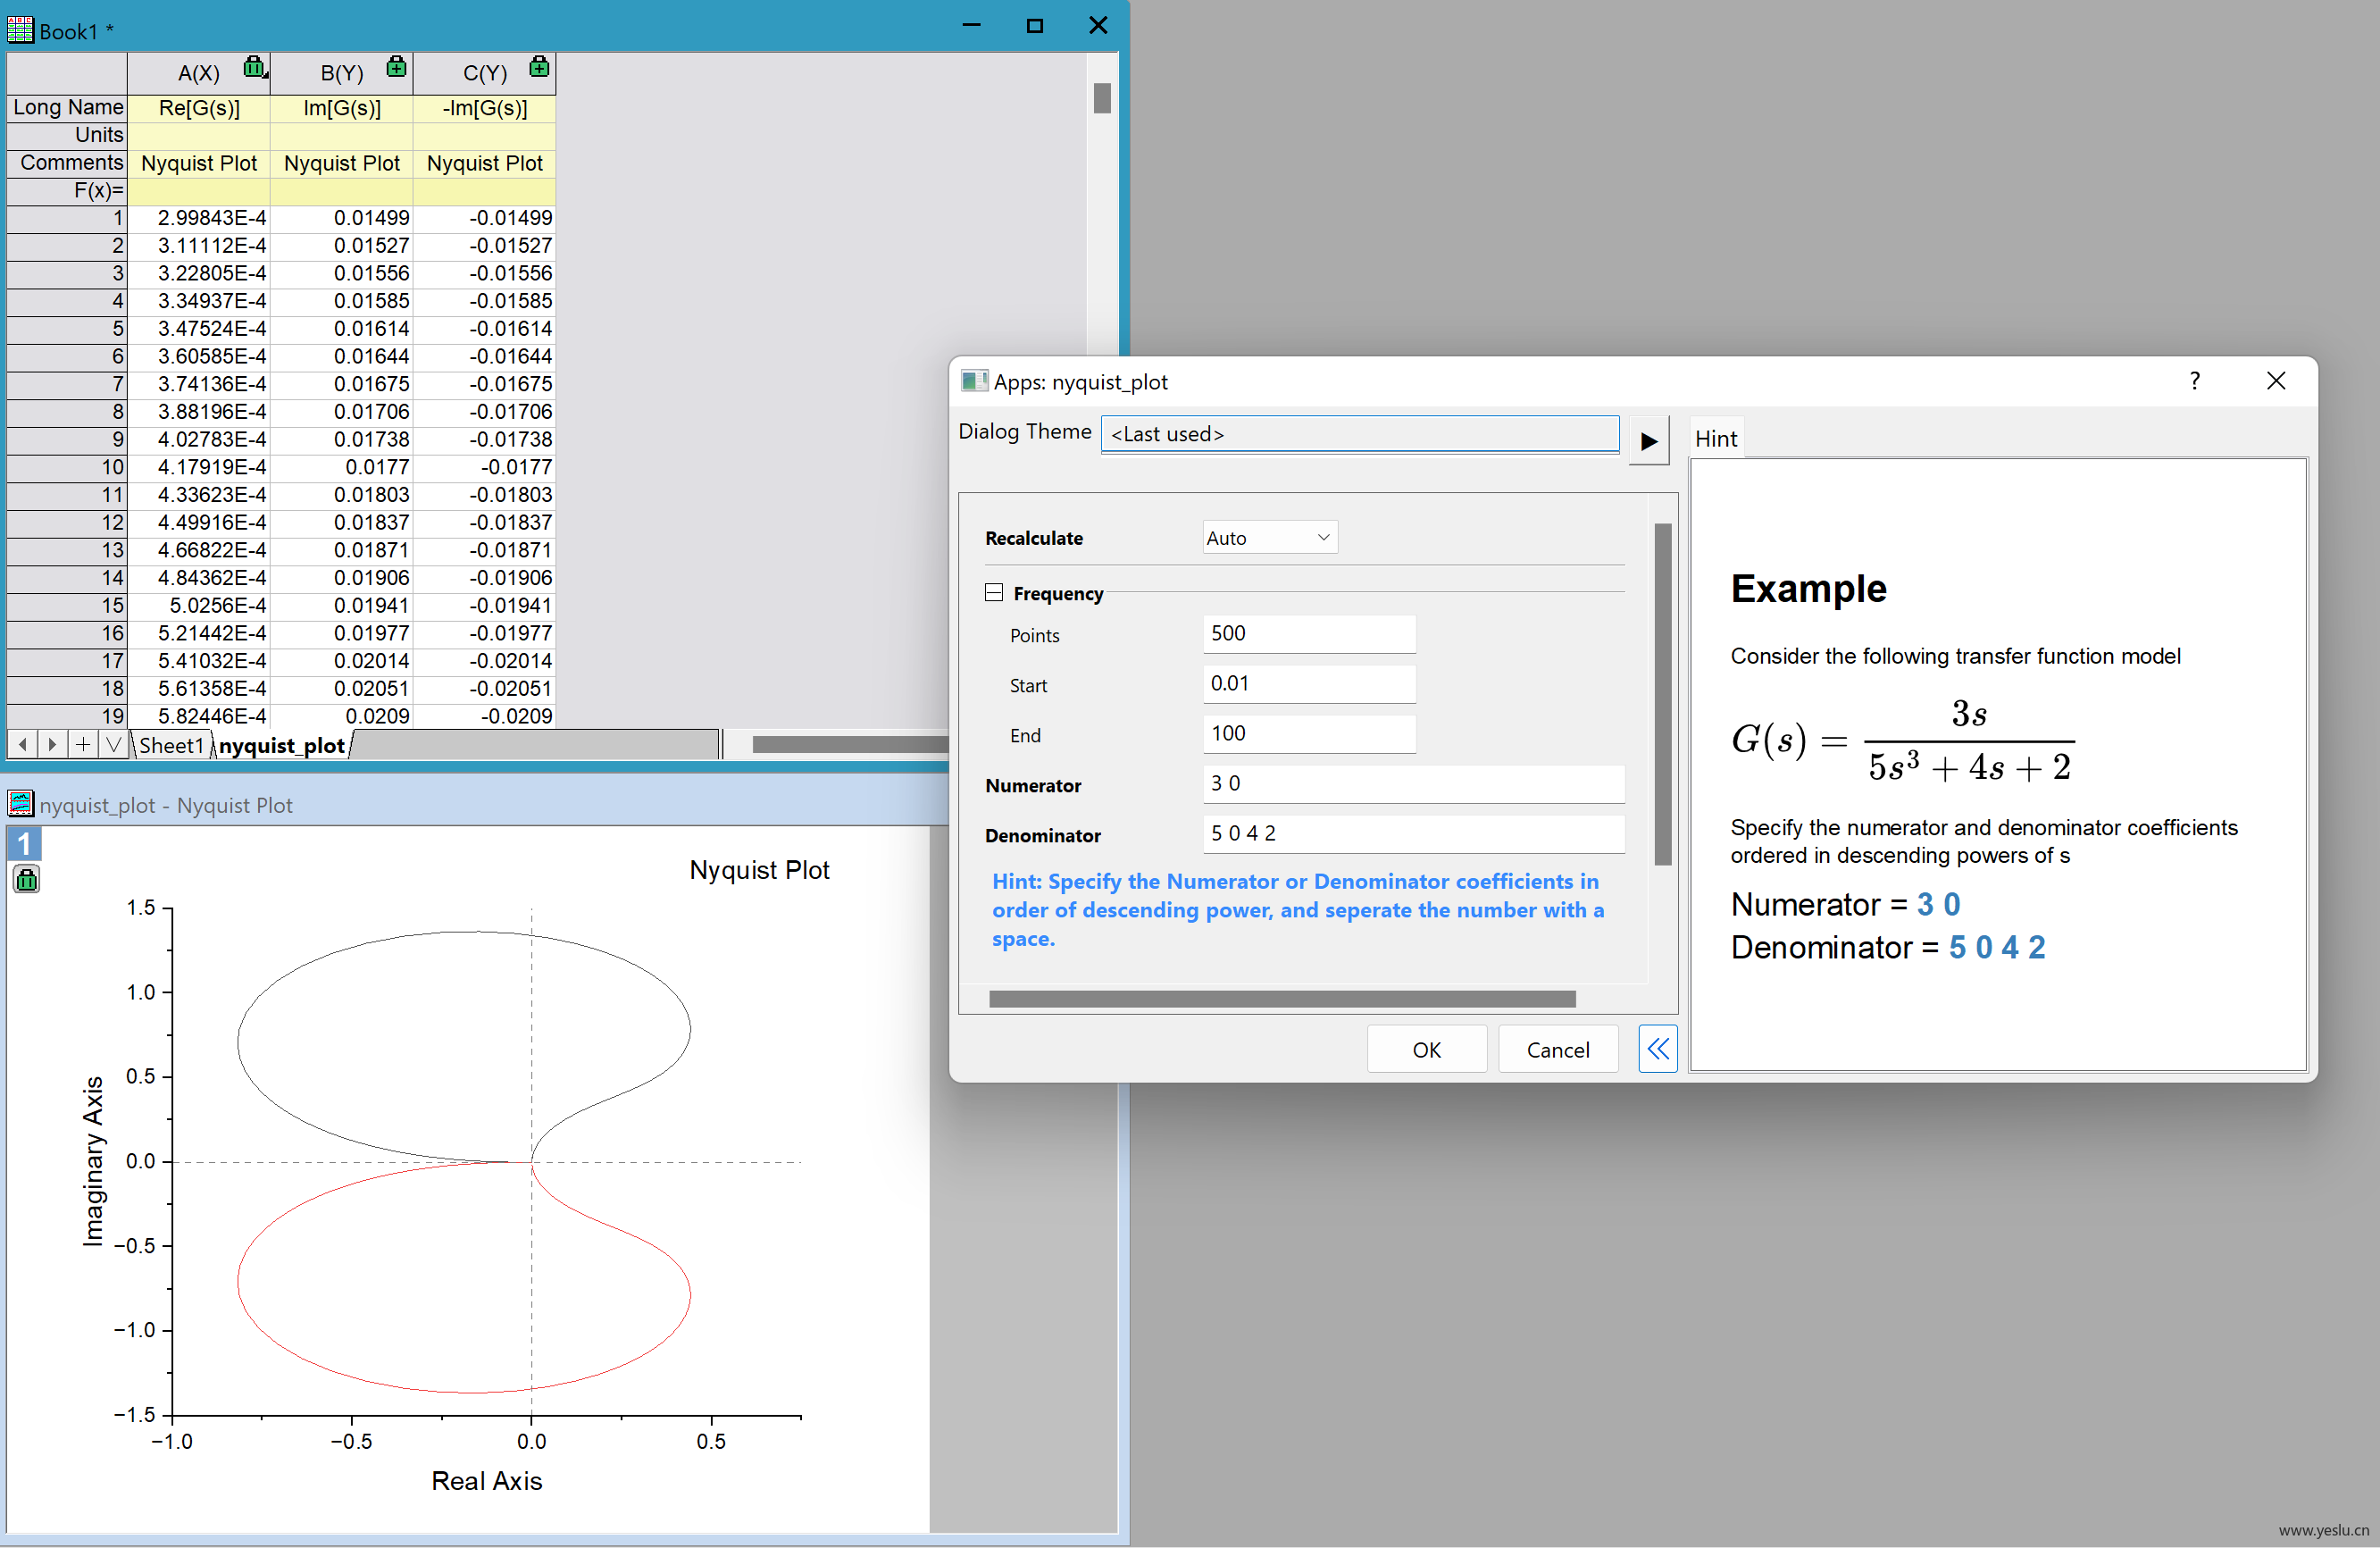Confirm the dialog with OK
The width and height of the screenshot is (2380, 1548).
click(1426, 1049)
